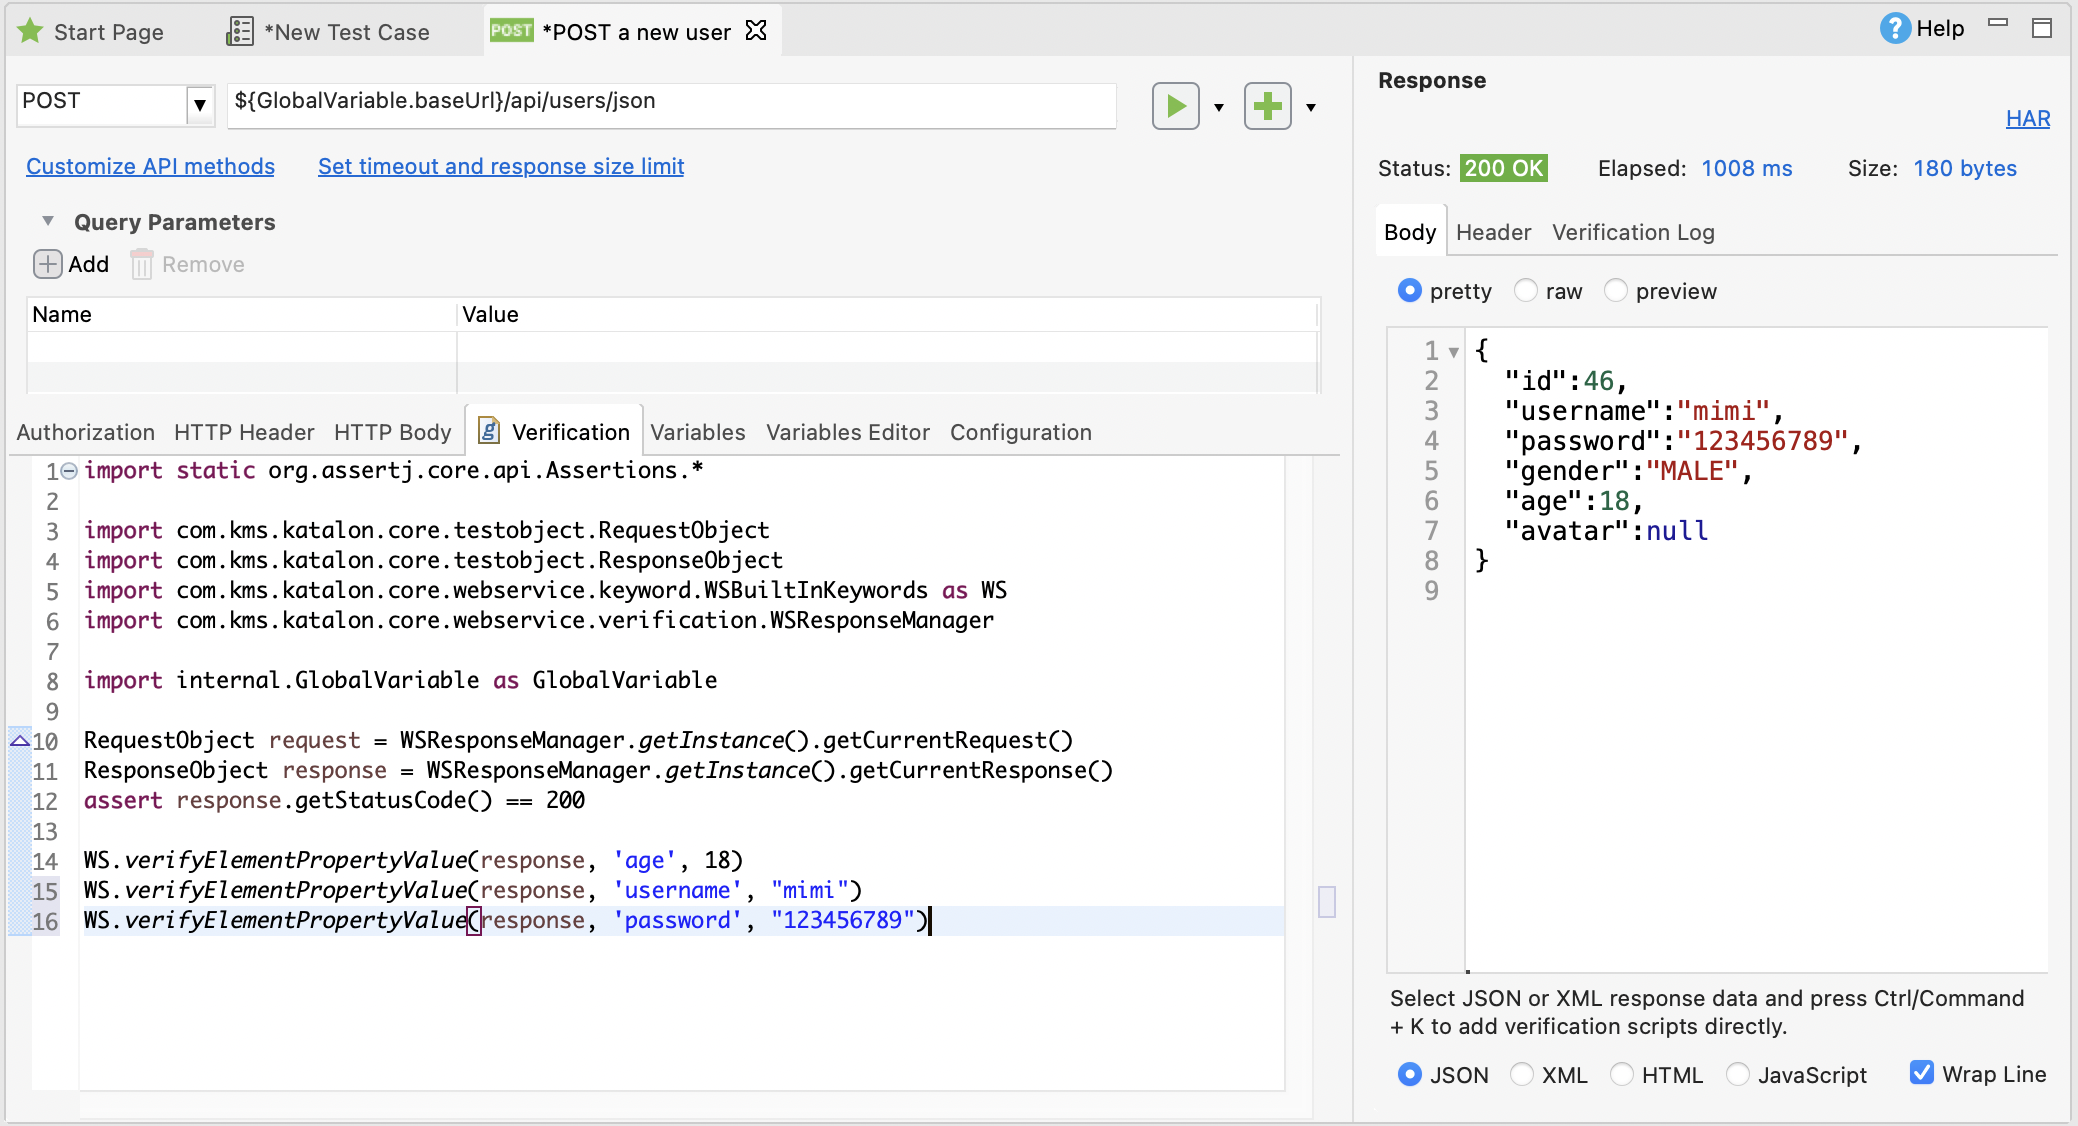Click the verifyElementPropertyValue 'age' line
Viewport: 2078px width, 1126px height.
(413, 860)
